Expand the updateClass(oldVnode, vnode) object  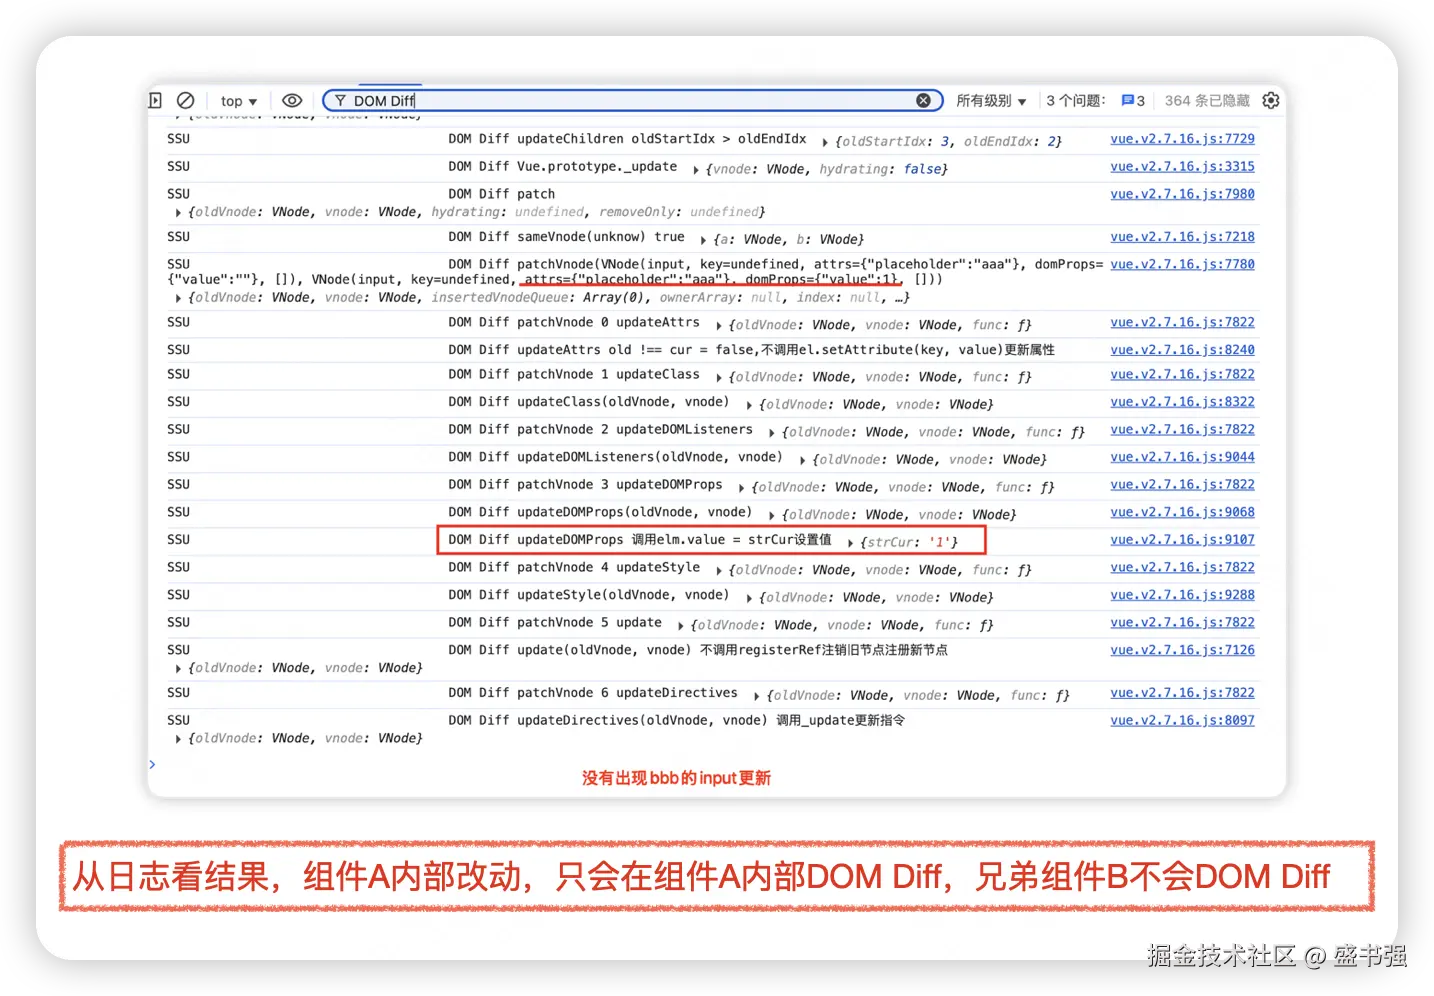click(x=749, y=405)
